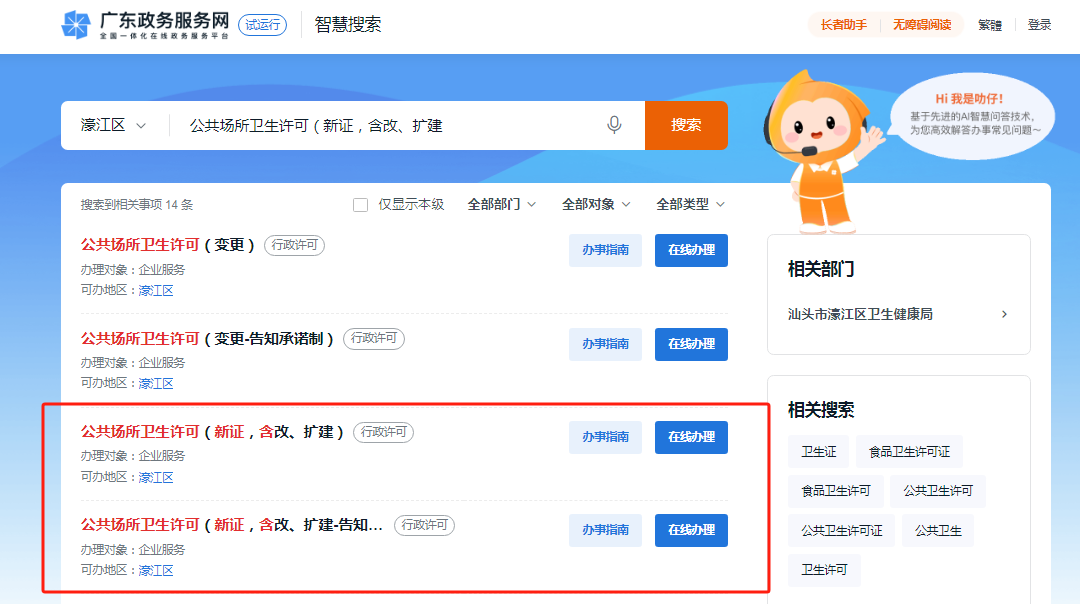
Task: Select related search tag 公共卫生许可证
Action: click(x=842, y=530)
